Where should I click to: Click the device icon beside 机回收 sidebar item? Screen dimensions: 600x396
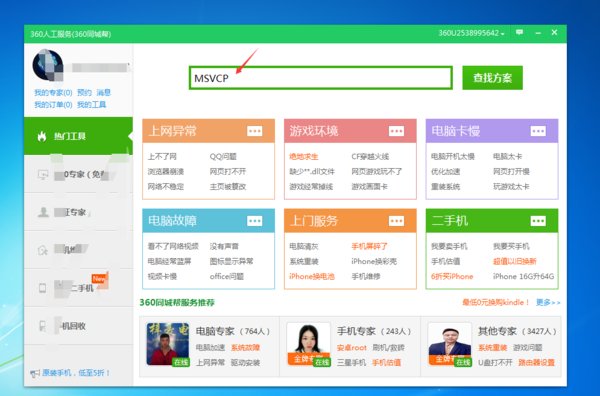(42, 326)
